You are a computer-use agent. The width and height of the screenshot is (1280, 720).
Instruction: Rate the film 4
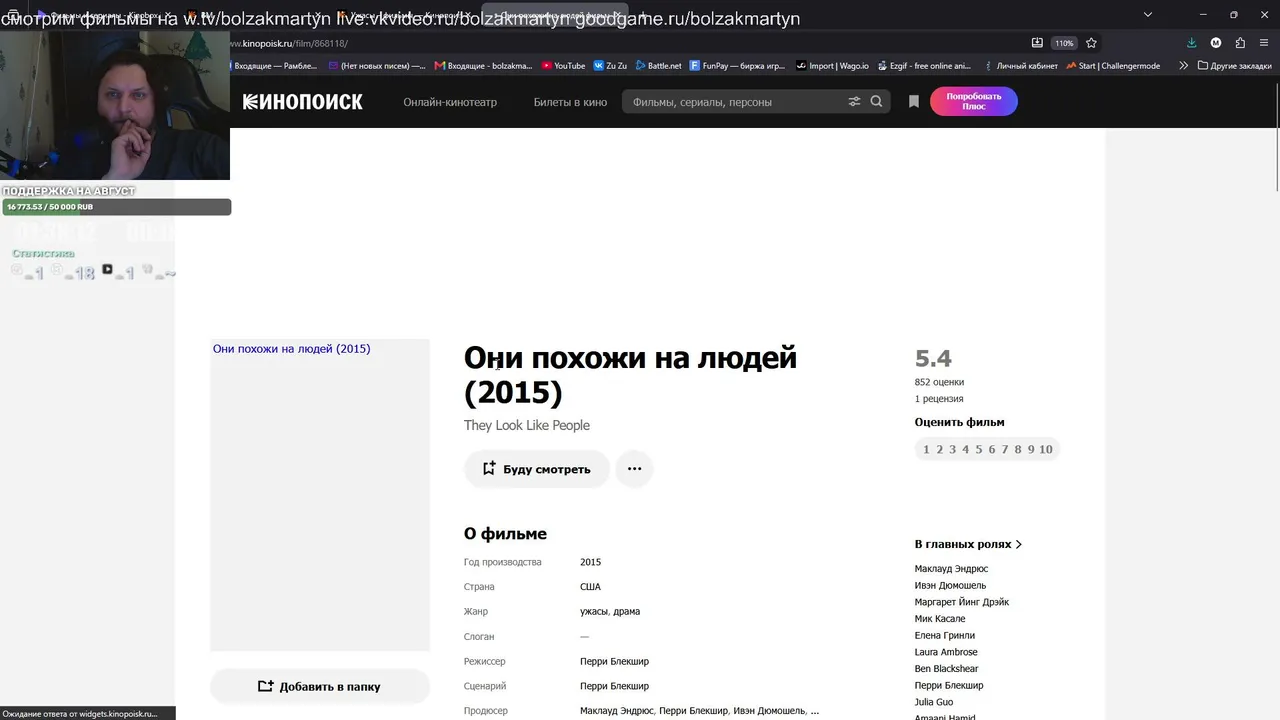click(x=965, y=450)
